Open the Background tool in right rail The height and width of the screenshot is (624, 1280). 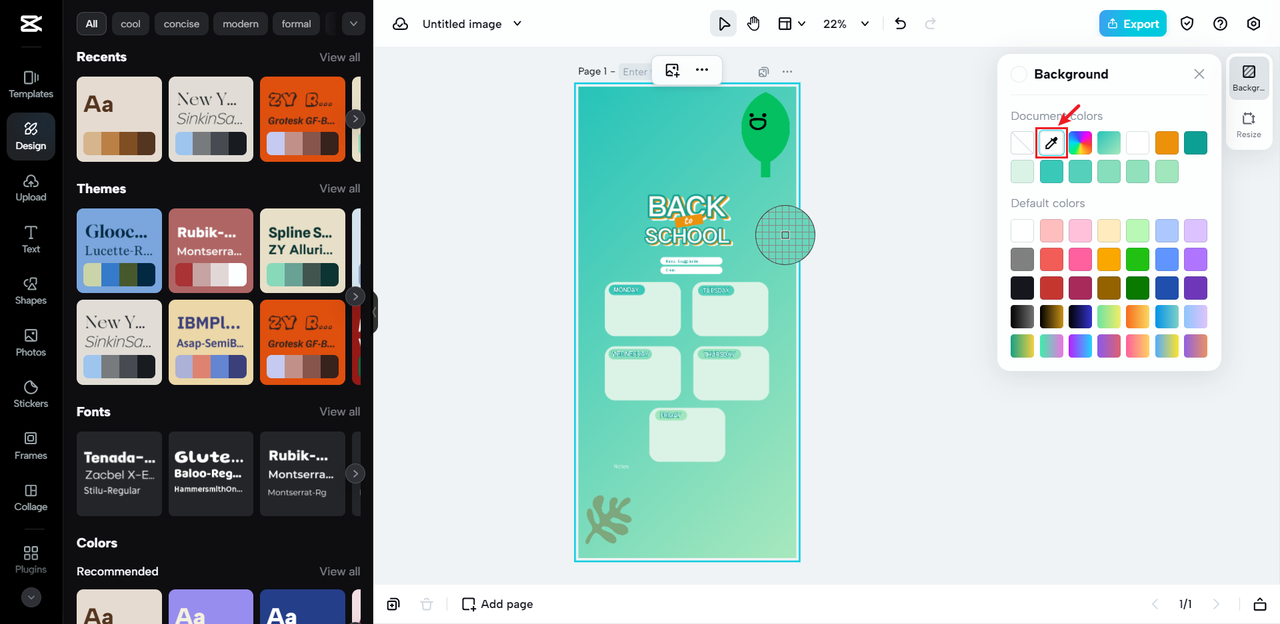[x=1248, y=79]
